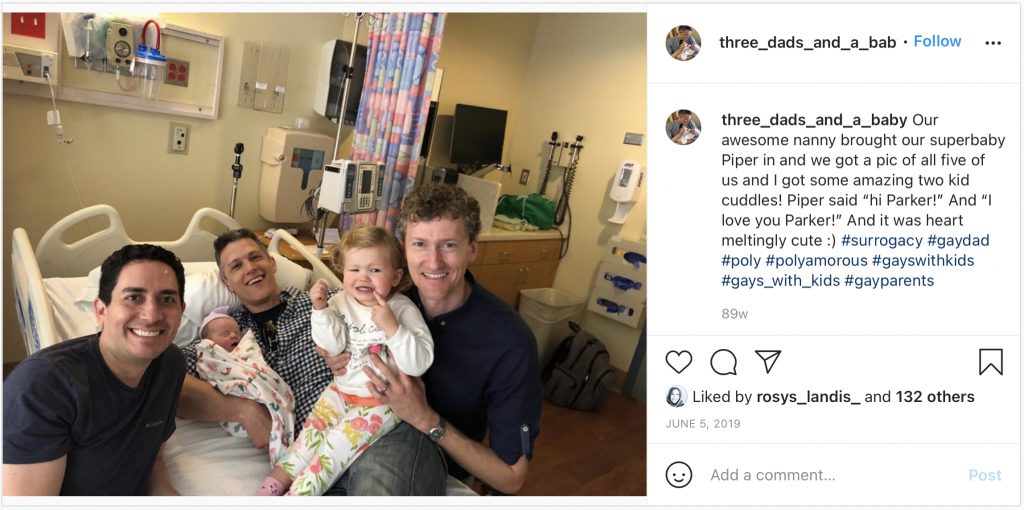Share post using paper plane icon
This screenshot has height=510, width=1024.
768,361
